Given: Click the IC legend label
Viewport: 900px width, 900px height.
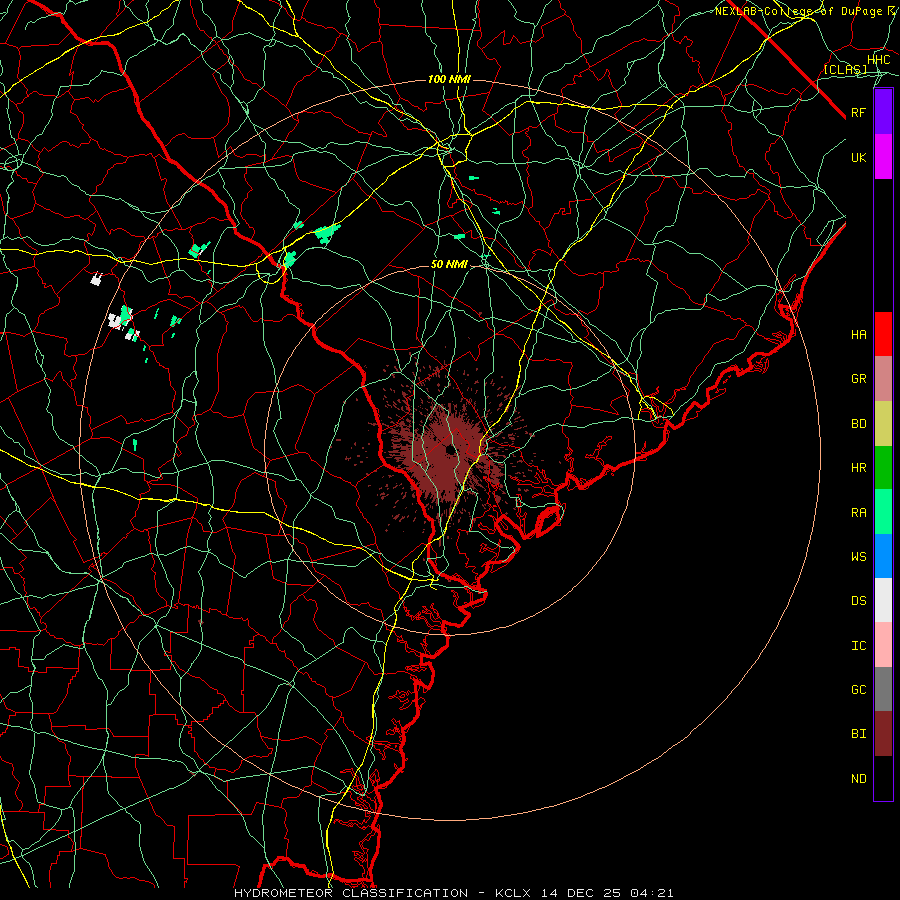Looking at the screenshot, I should tap(858, 646).
